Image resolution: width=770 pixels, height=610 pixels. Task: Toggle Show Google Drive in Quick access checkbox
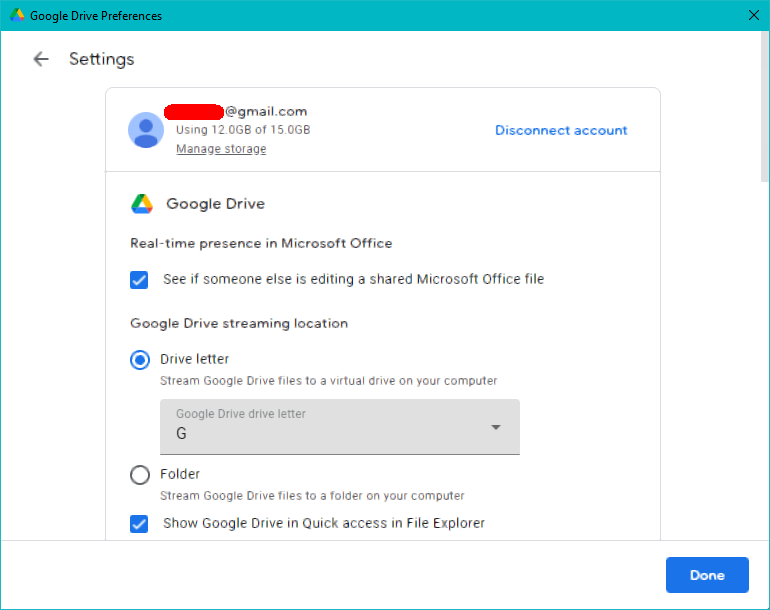[x=139, y=524]
